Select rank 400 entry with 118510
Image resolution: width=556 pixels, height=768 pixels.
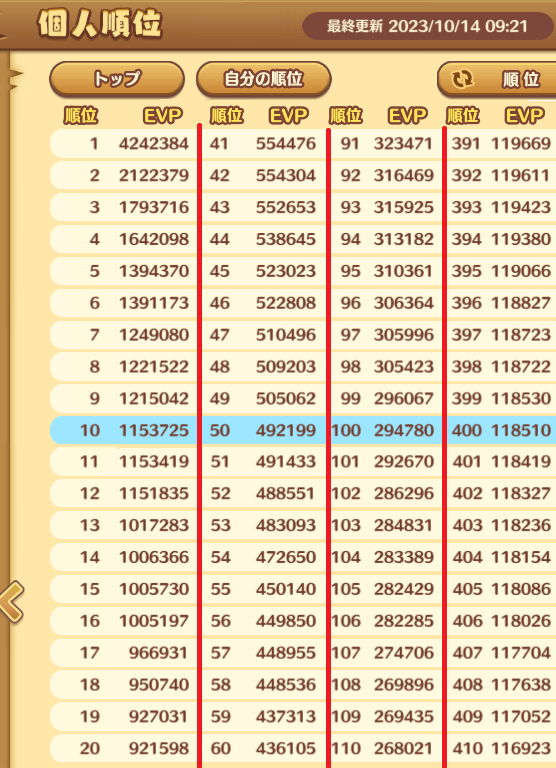tap(502, 430)
